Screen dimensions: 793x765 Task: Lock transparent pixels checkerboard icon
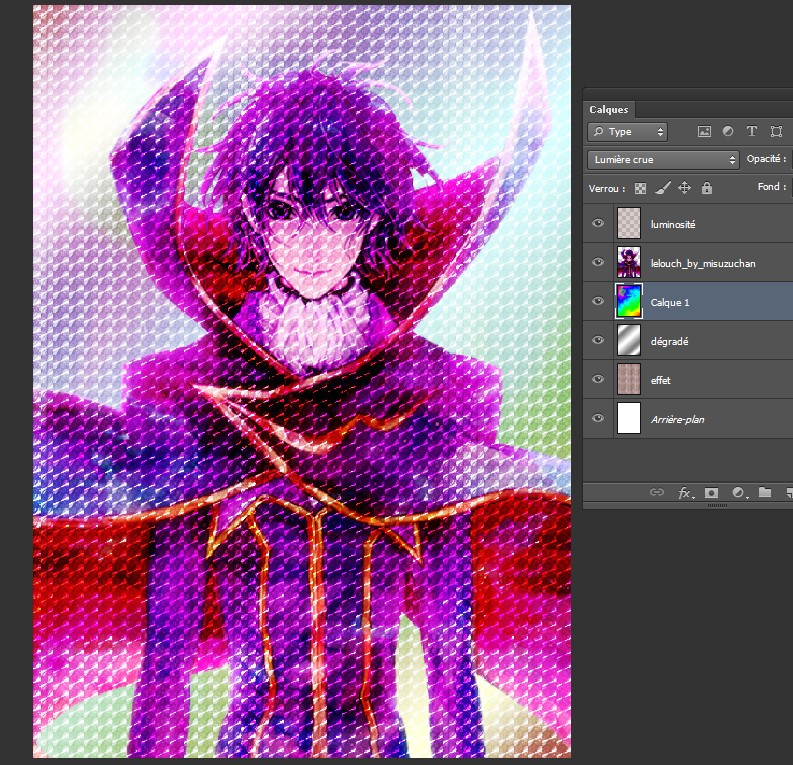coord(640,189)
